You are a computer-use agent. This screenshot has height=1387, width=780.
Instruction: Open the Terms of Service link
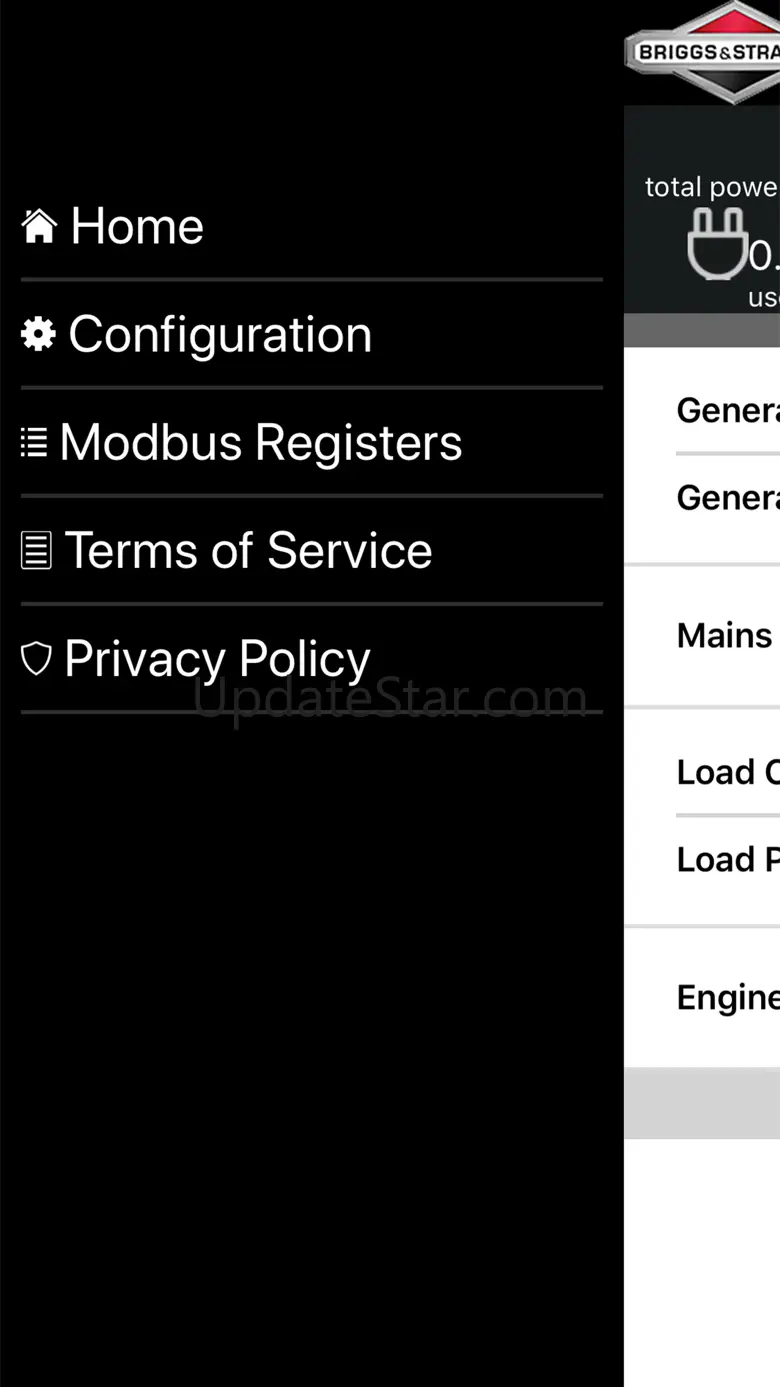(248, 550)
